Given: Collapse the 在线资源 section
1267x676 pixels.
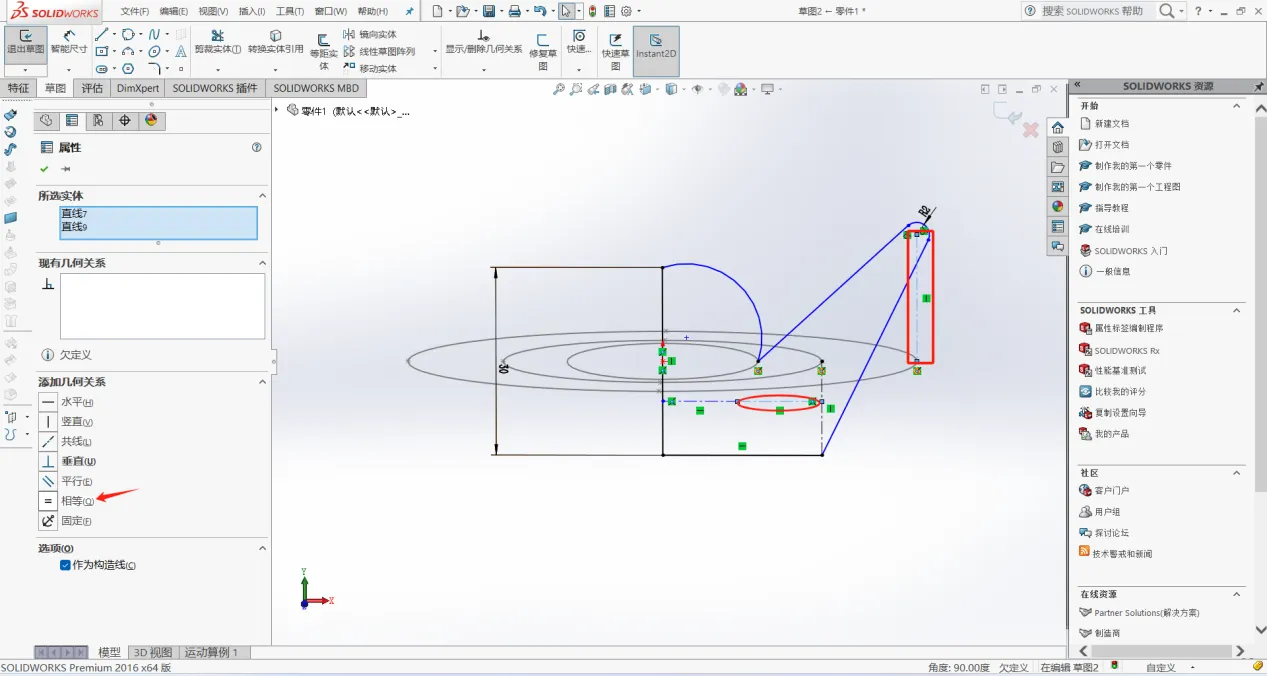Looking at the screenshot, I should (x=1236, y=594).
